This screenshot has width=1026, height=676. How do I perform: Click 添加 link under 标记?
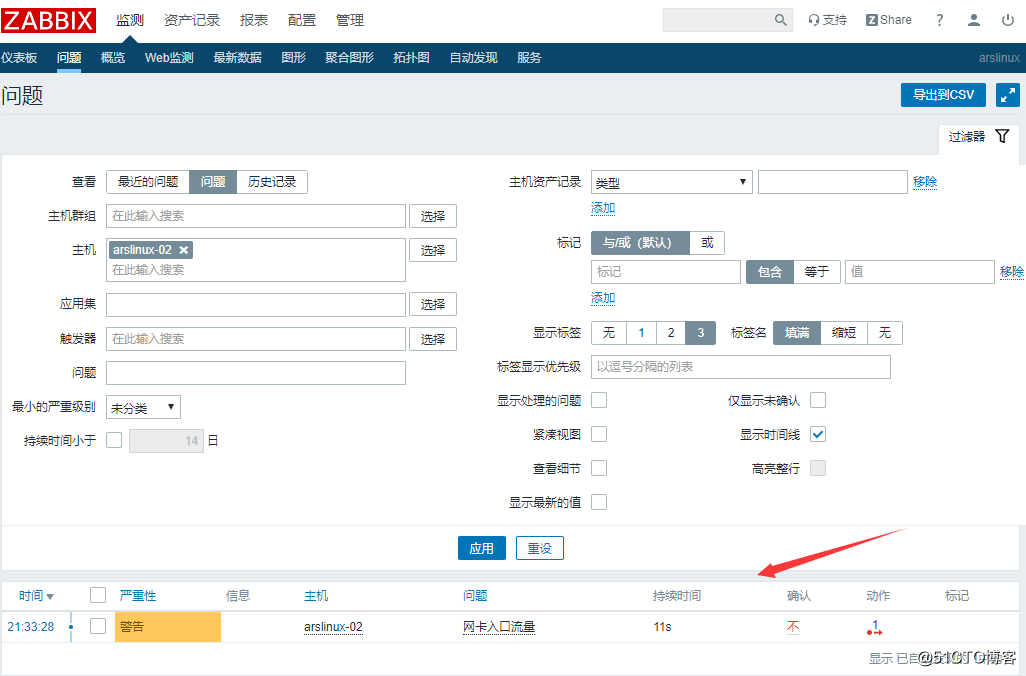click(x=603, y=298)
